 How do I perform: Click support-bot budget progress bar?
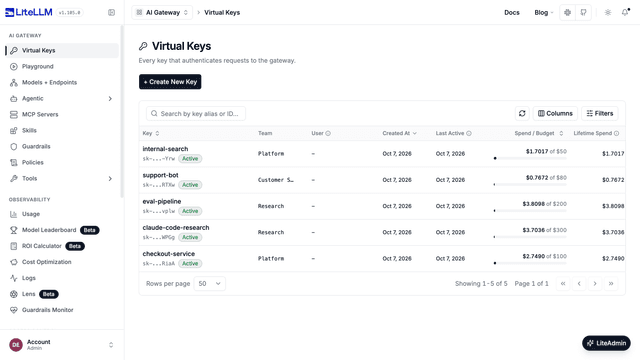click(x=530, y=184)
